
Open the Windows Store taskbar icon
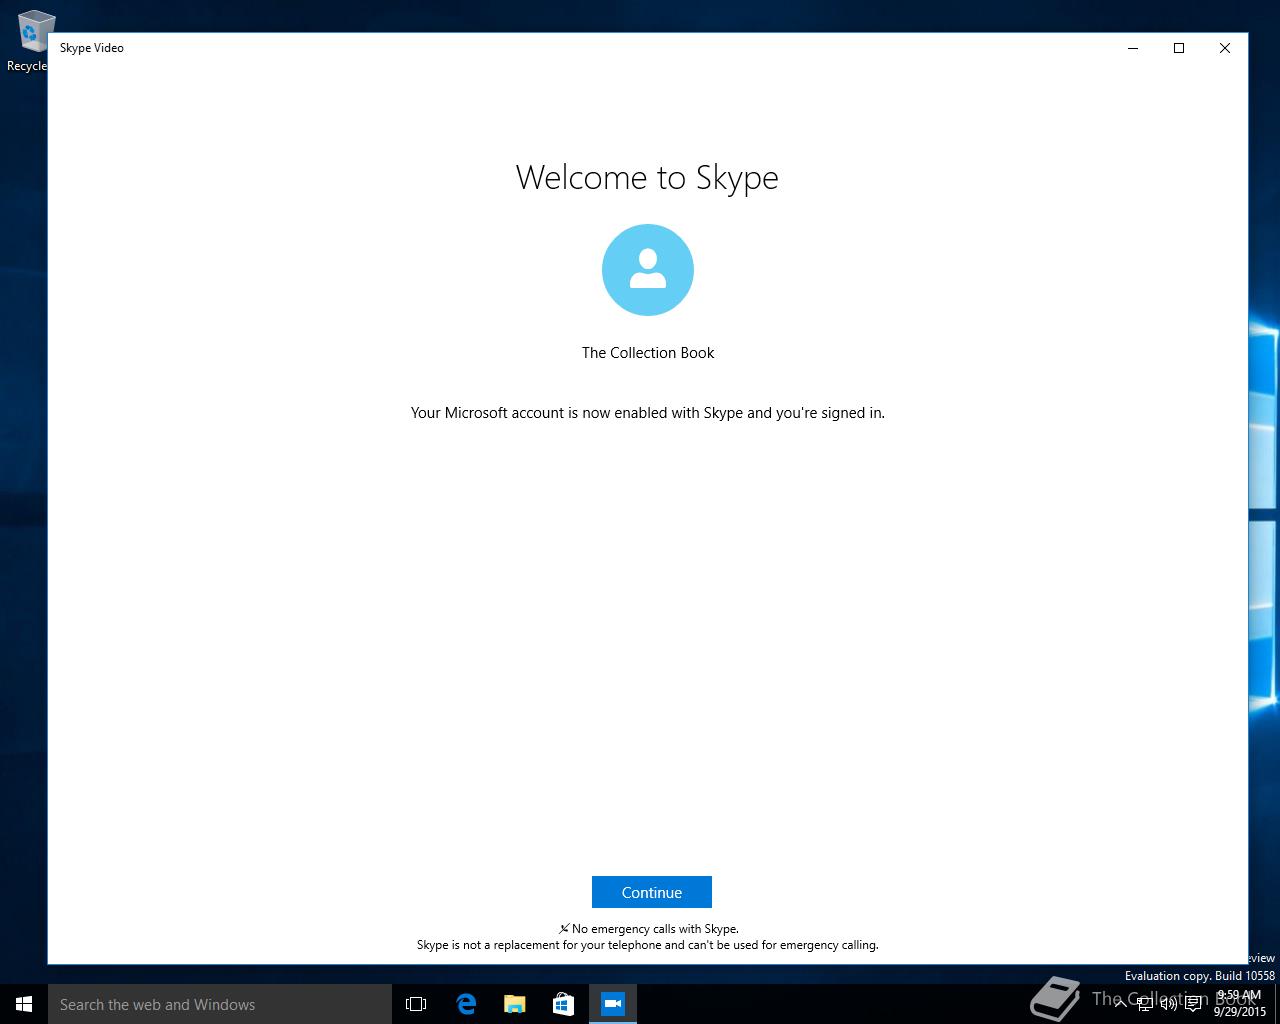pyautogui.click(x=564, y=1004)
